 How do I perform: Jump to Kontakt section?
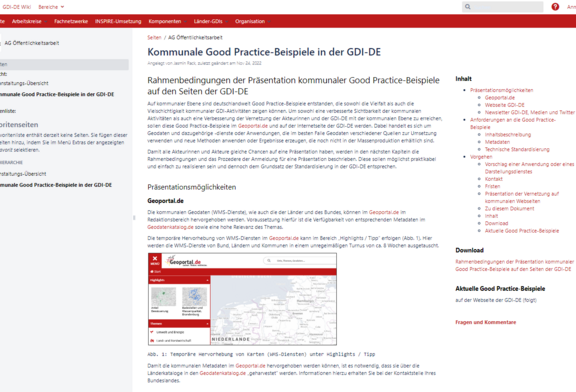click(493, 179)
